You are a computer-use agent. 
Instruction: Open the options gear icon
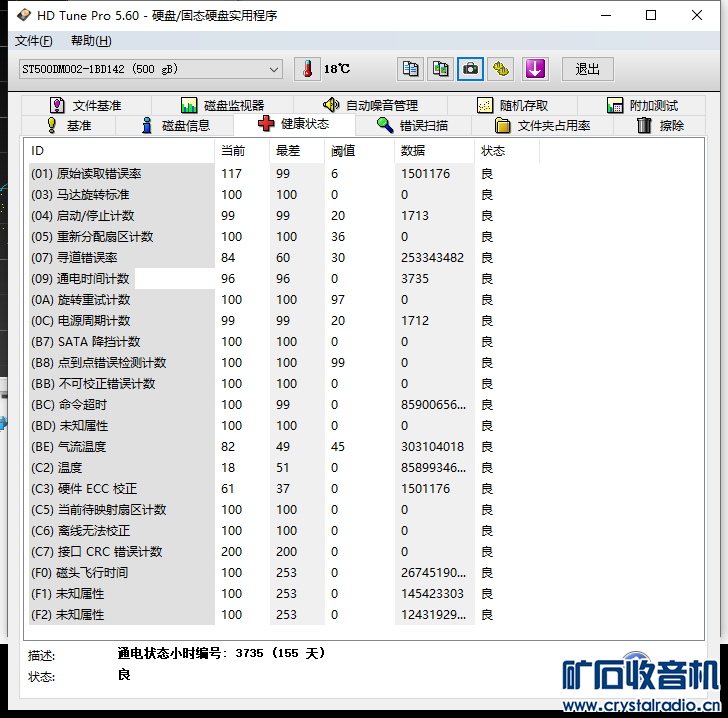pyautogui.click(x=501, y=69)
